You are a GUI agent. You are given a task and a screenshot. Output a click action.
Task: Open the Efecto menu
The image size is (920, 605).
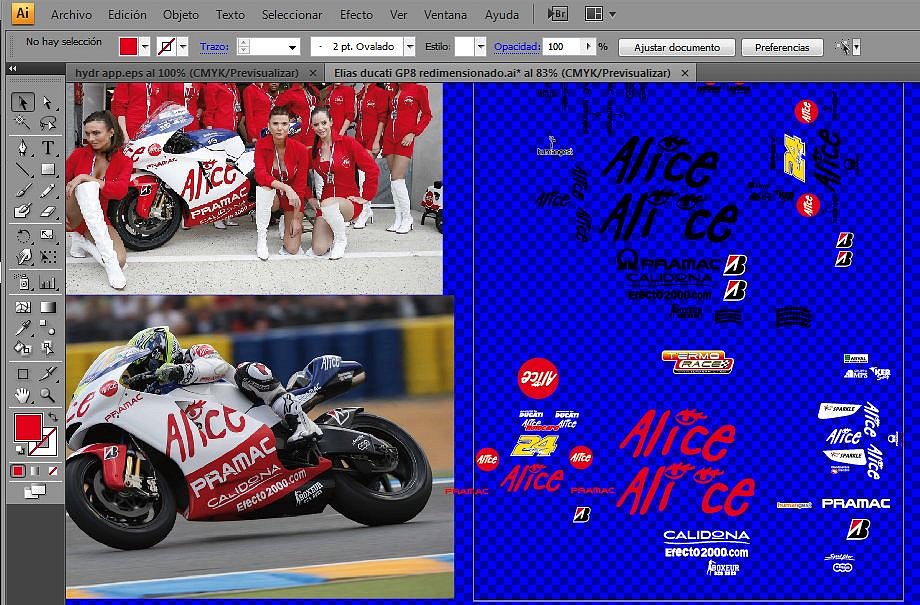(356, 15)
